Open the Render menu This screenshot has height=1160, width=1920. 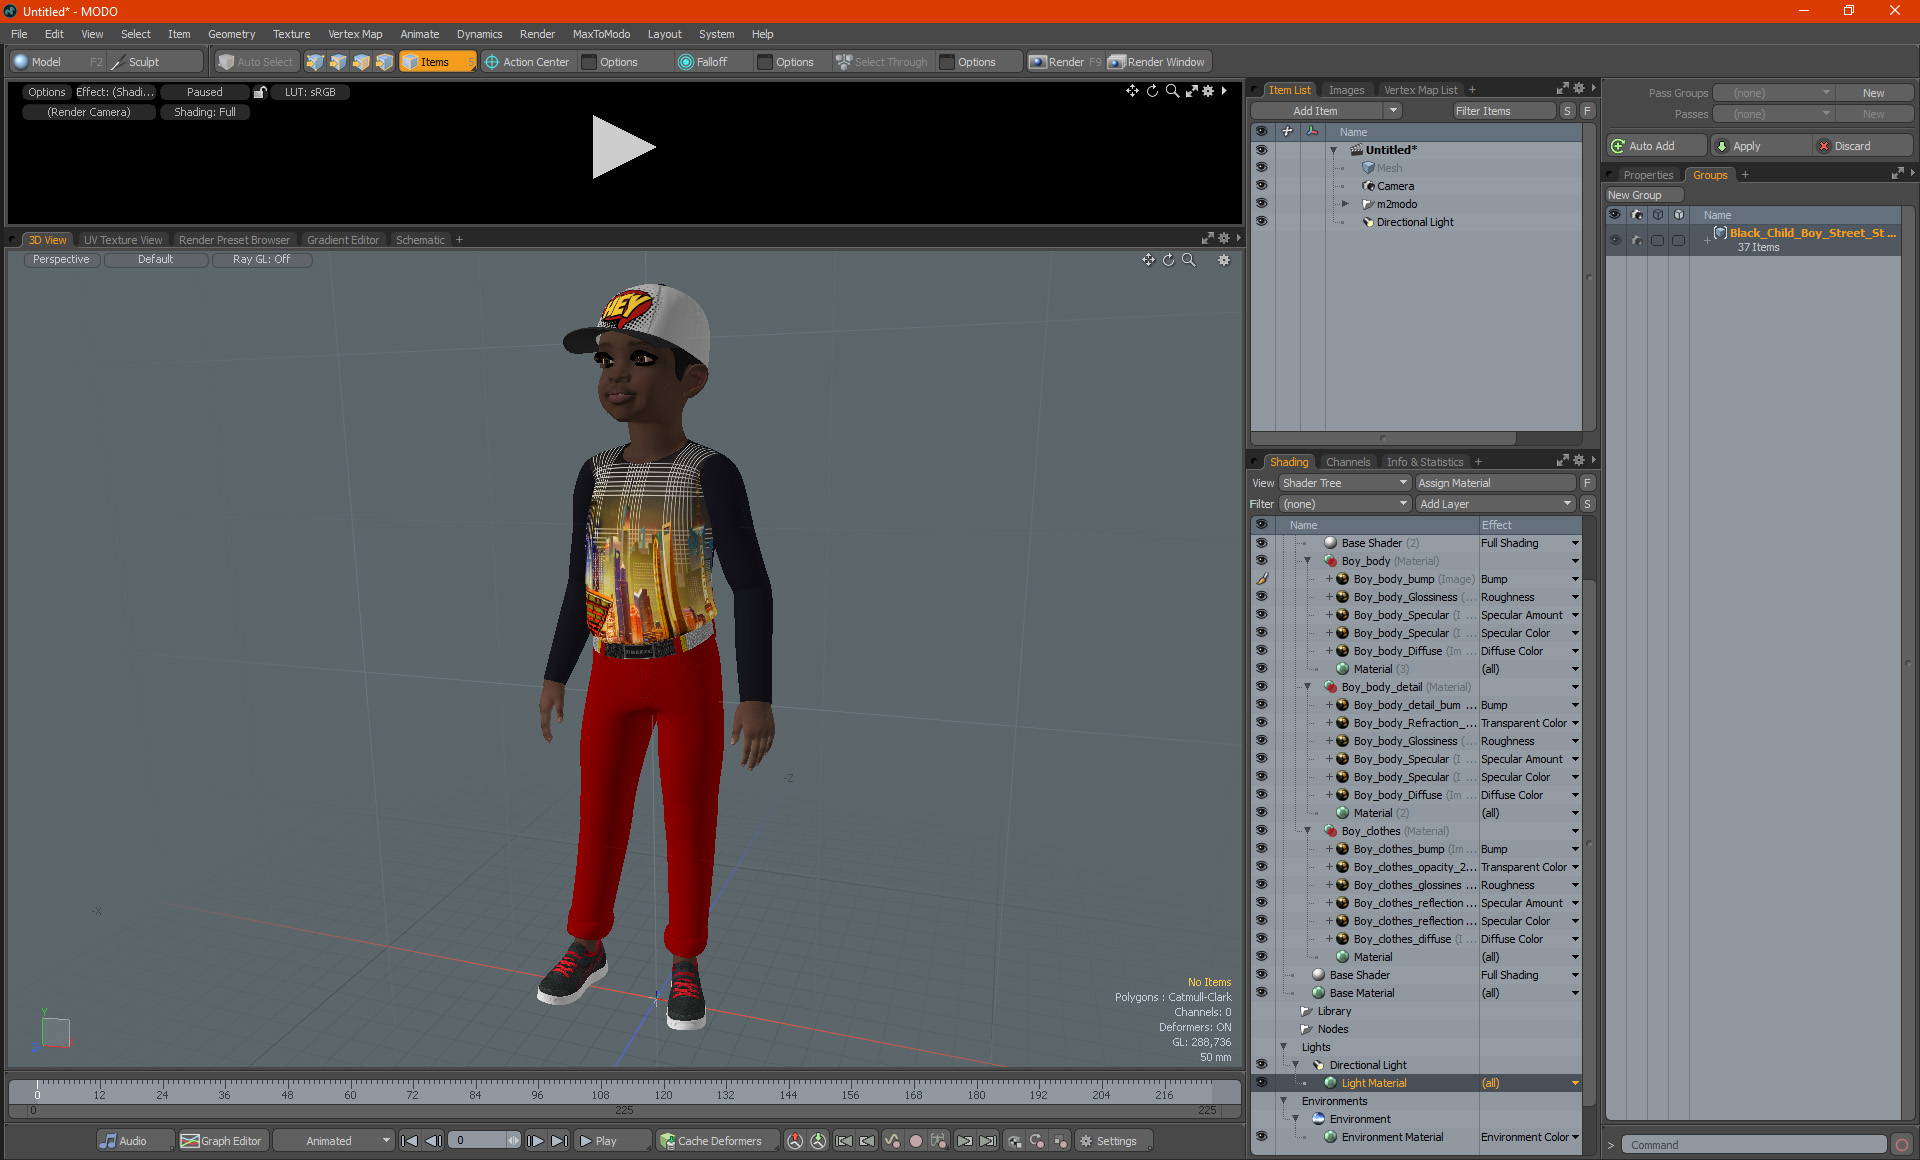537,34
